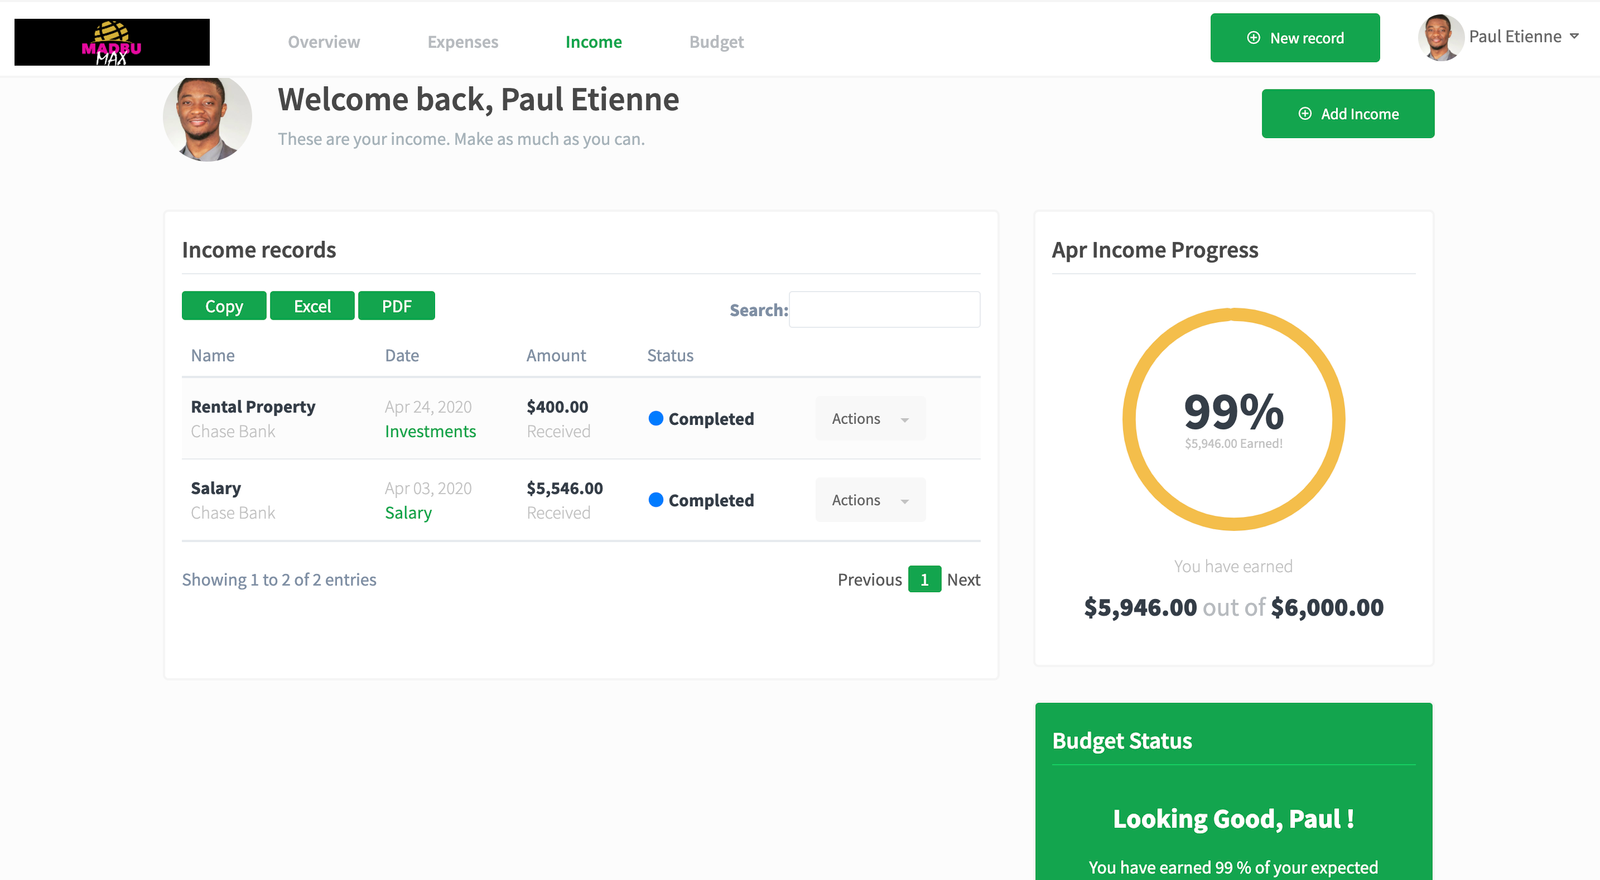Copy the income records table
The width and height of the screenshot is (1600, 880).
pyautogui.click(x=224, y=306)
